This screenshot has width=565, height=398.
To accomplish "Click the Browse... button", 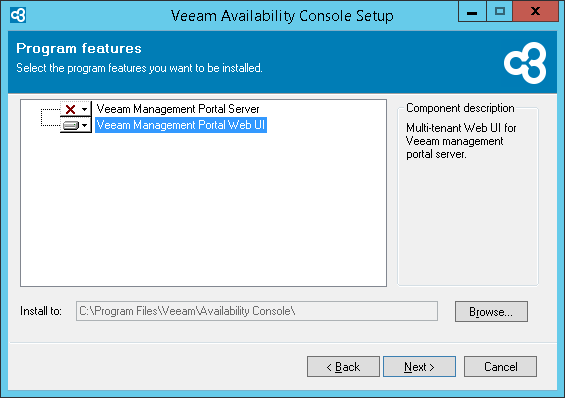I will click(x=491, y=312).
